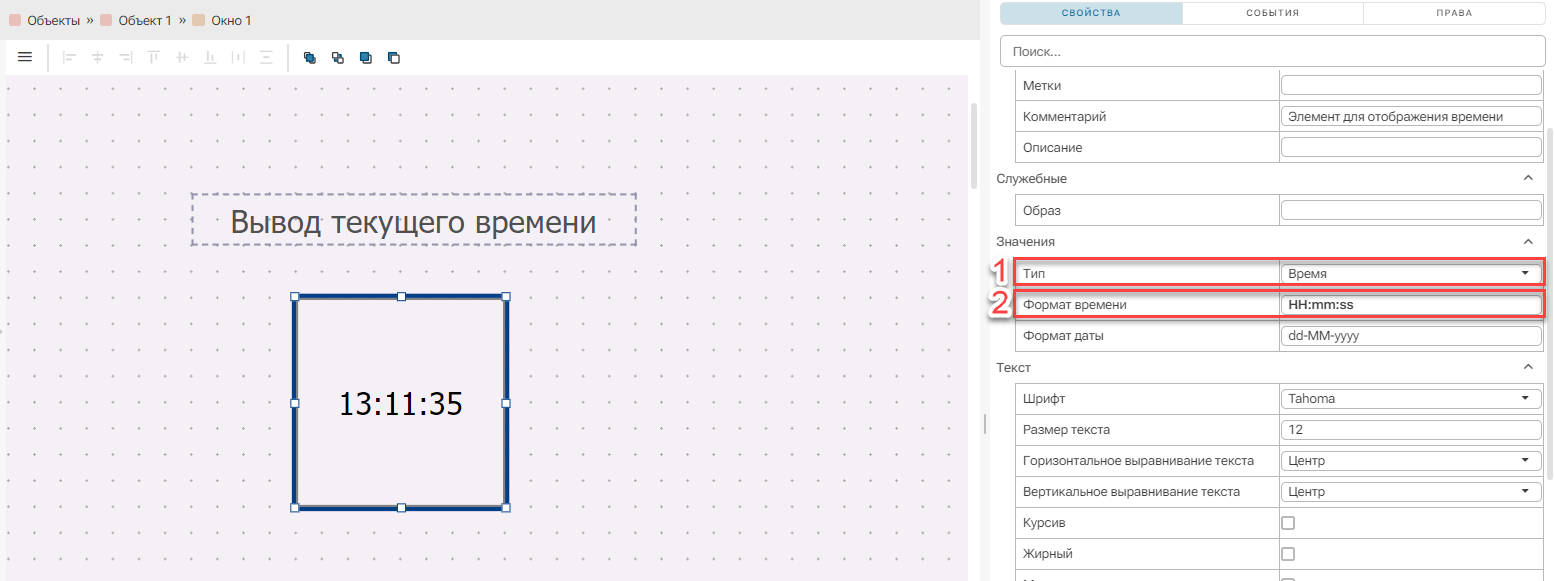1555x581 pixels.
Task: Click the Значения section header text
Action: tap(1025, 241)
